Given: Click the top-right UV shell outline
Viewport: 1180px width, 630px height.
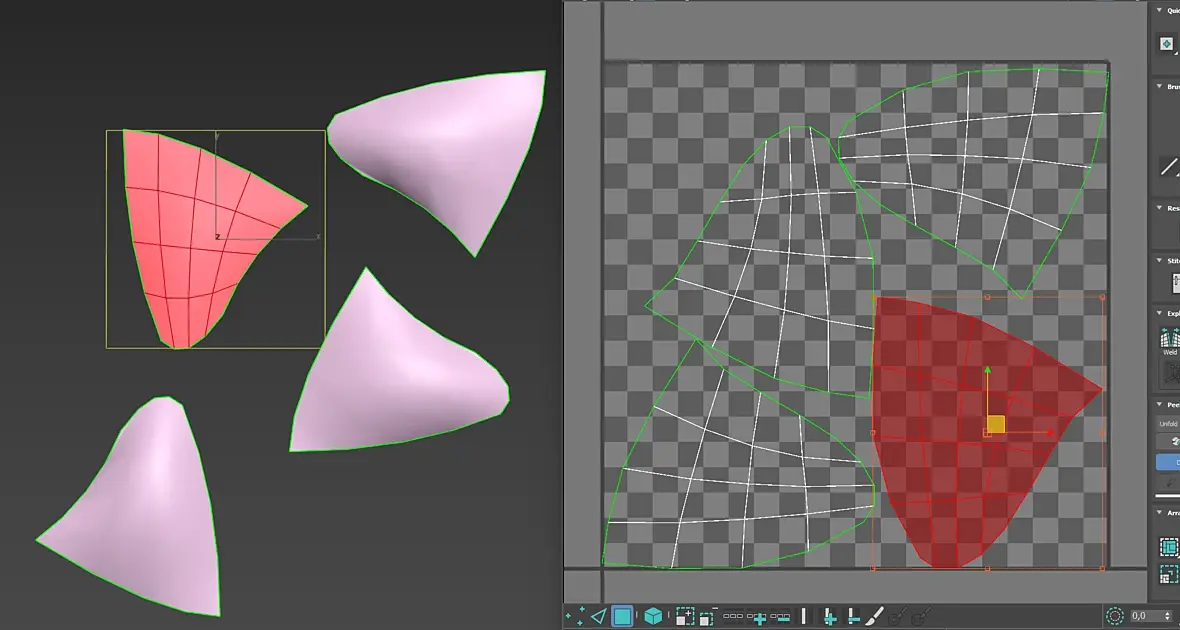Looking at the screenshot, I should pyautogui.click(x=978, y=166).
